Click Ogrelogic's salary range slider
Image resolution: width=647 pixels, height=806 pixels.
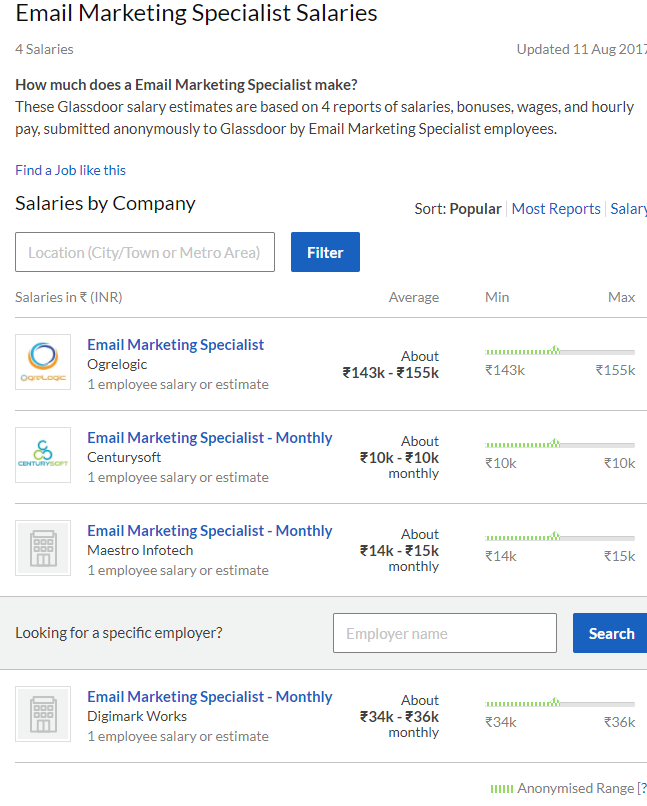coord(559,350)
